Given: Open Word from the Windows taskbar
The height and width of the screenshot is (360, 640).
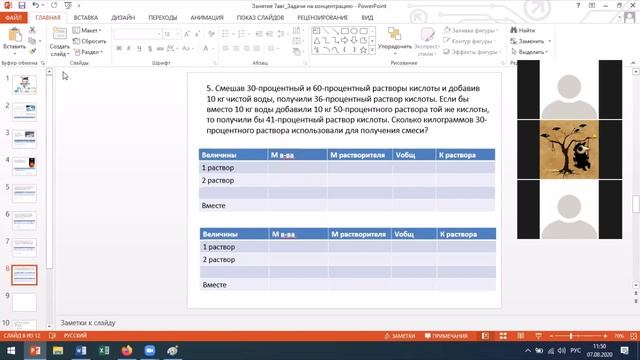Looking at the screenshot, I should click(x=81, y=351).
